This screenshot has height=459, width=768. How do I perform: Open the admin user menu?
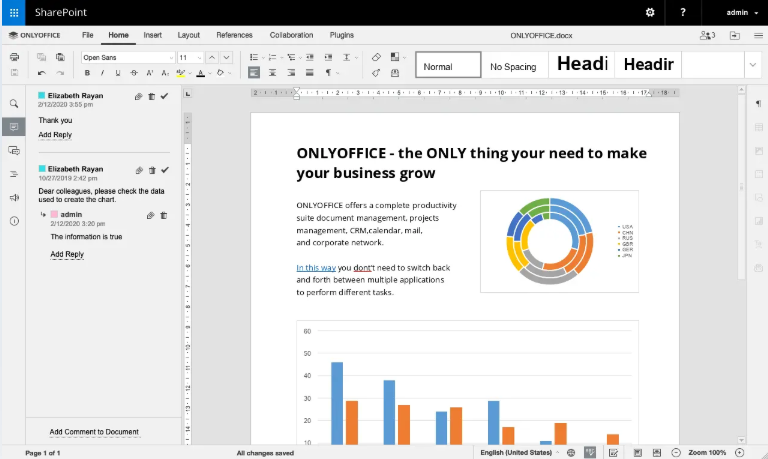(742, 12)
